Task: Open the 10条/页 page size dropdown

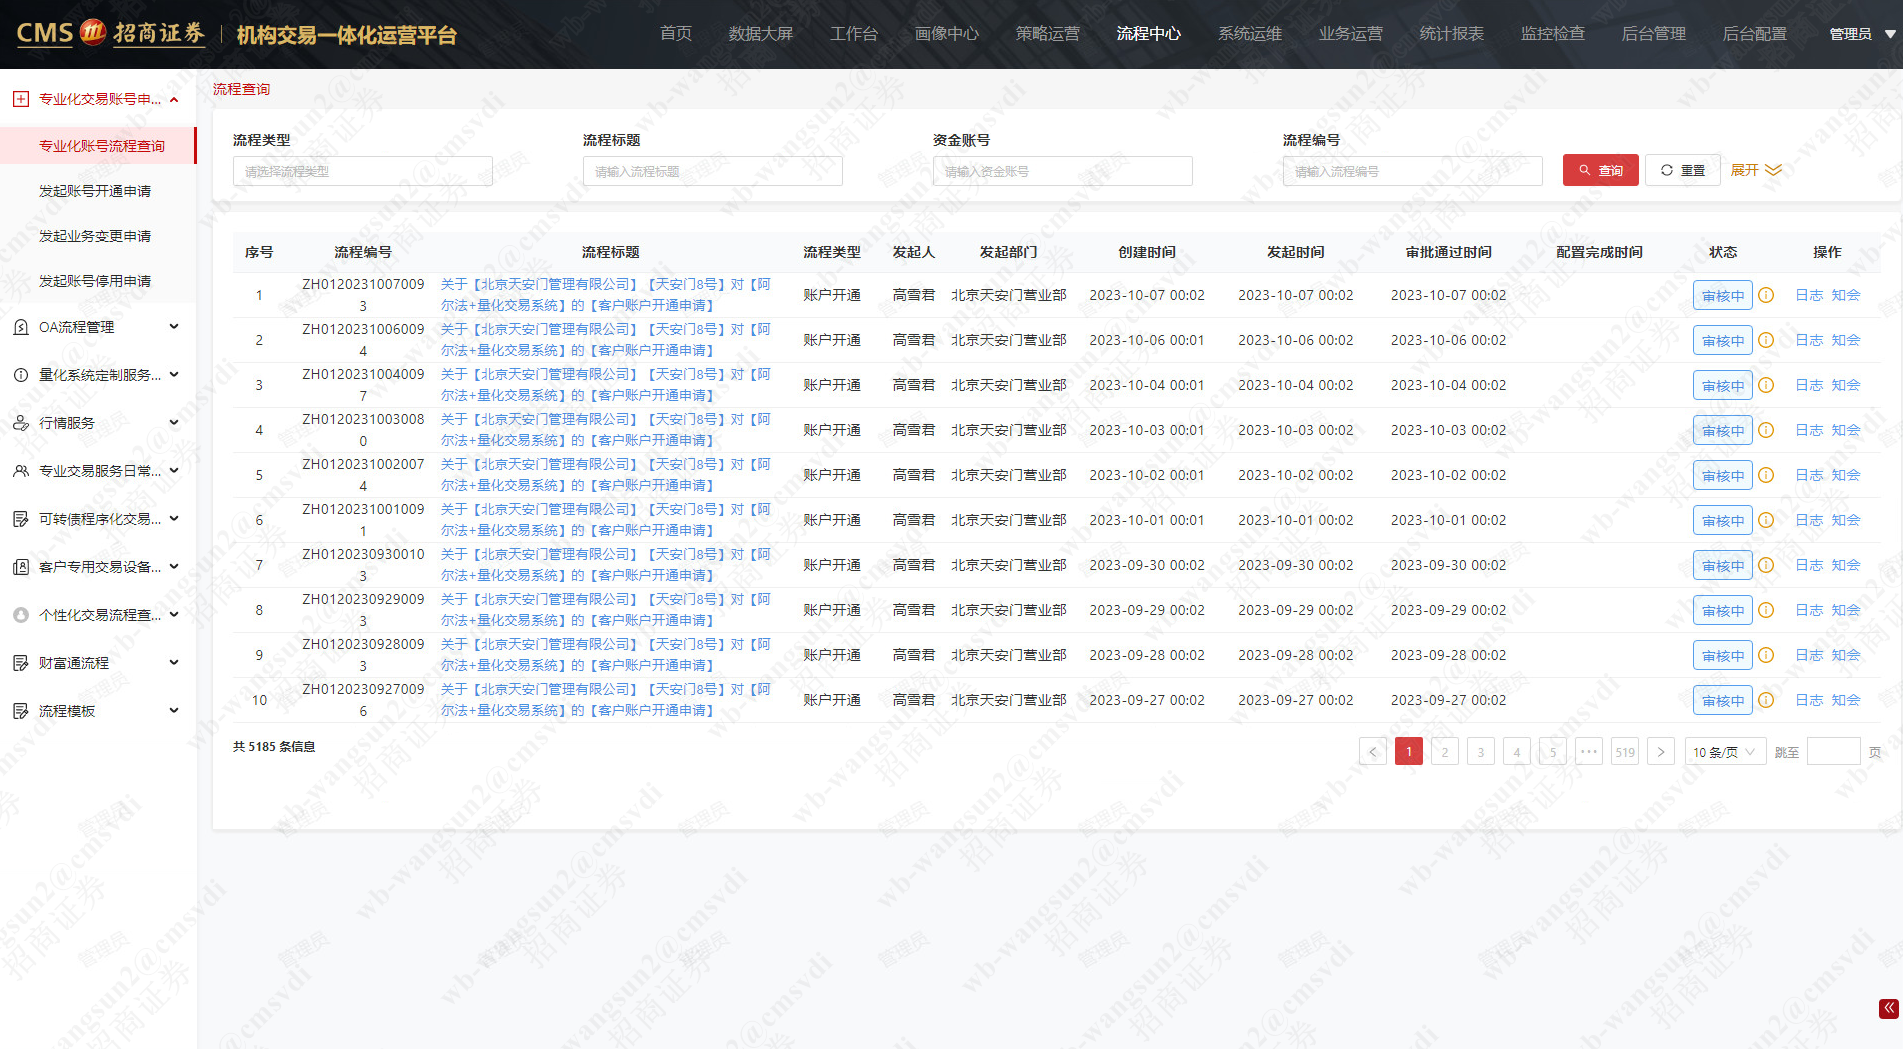Action: (1724, 752)
